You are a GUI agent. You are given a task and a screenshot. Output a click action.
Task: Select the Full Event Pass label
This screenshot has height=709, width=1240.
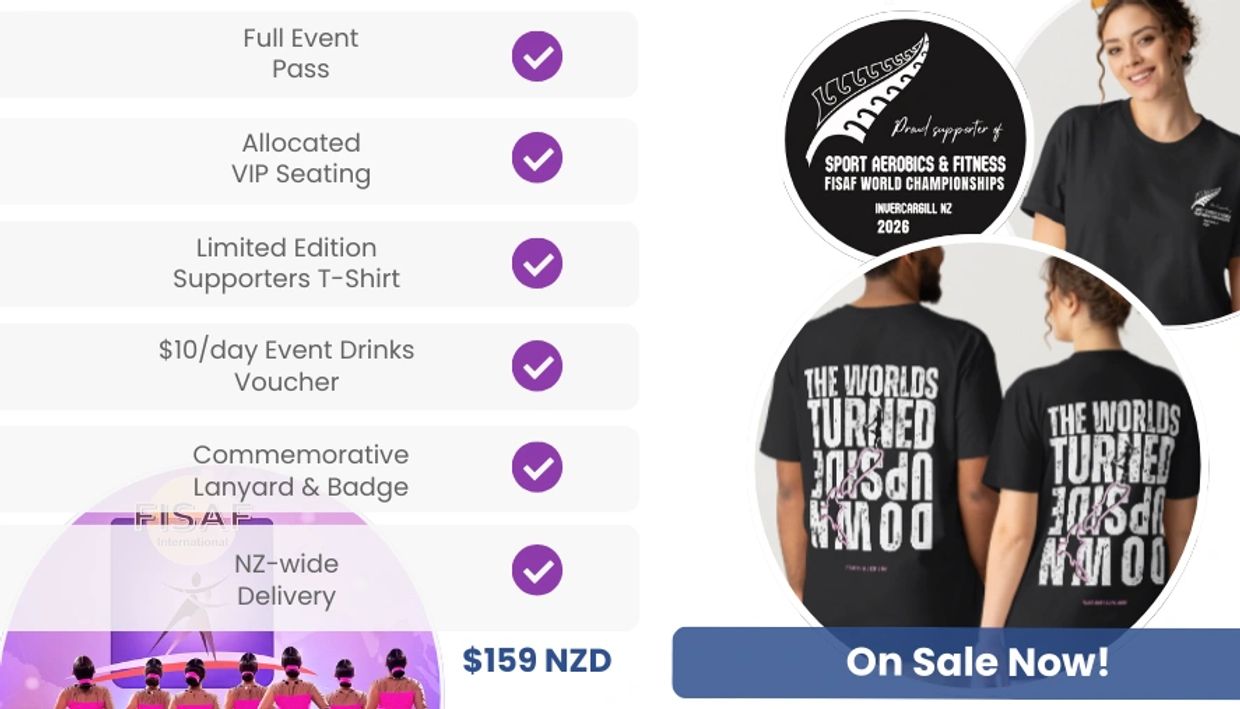300,54
